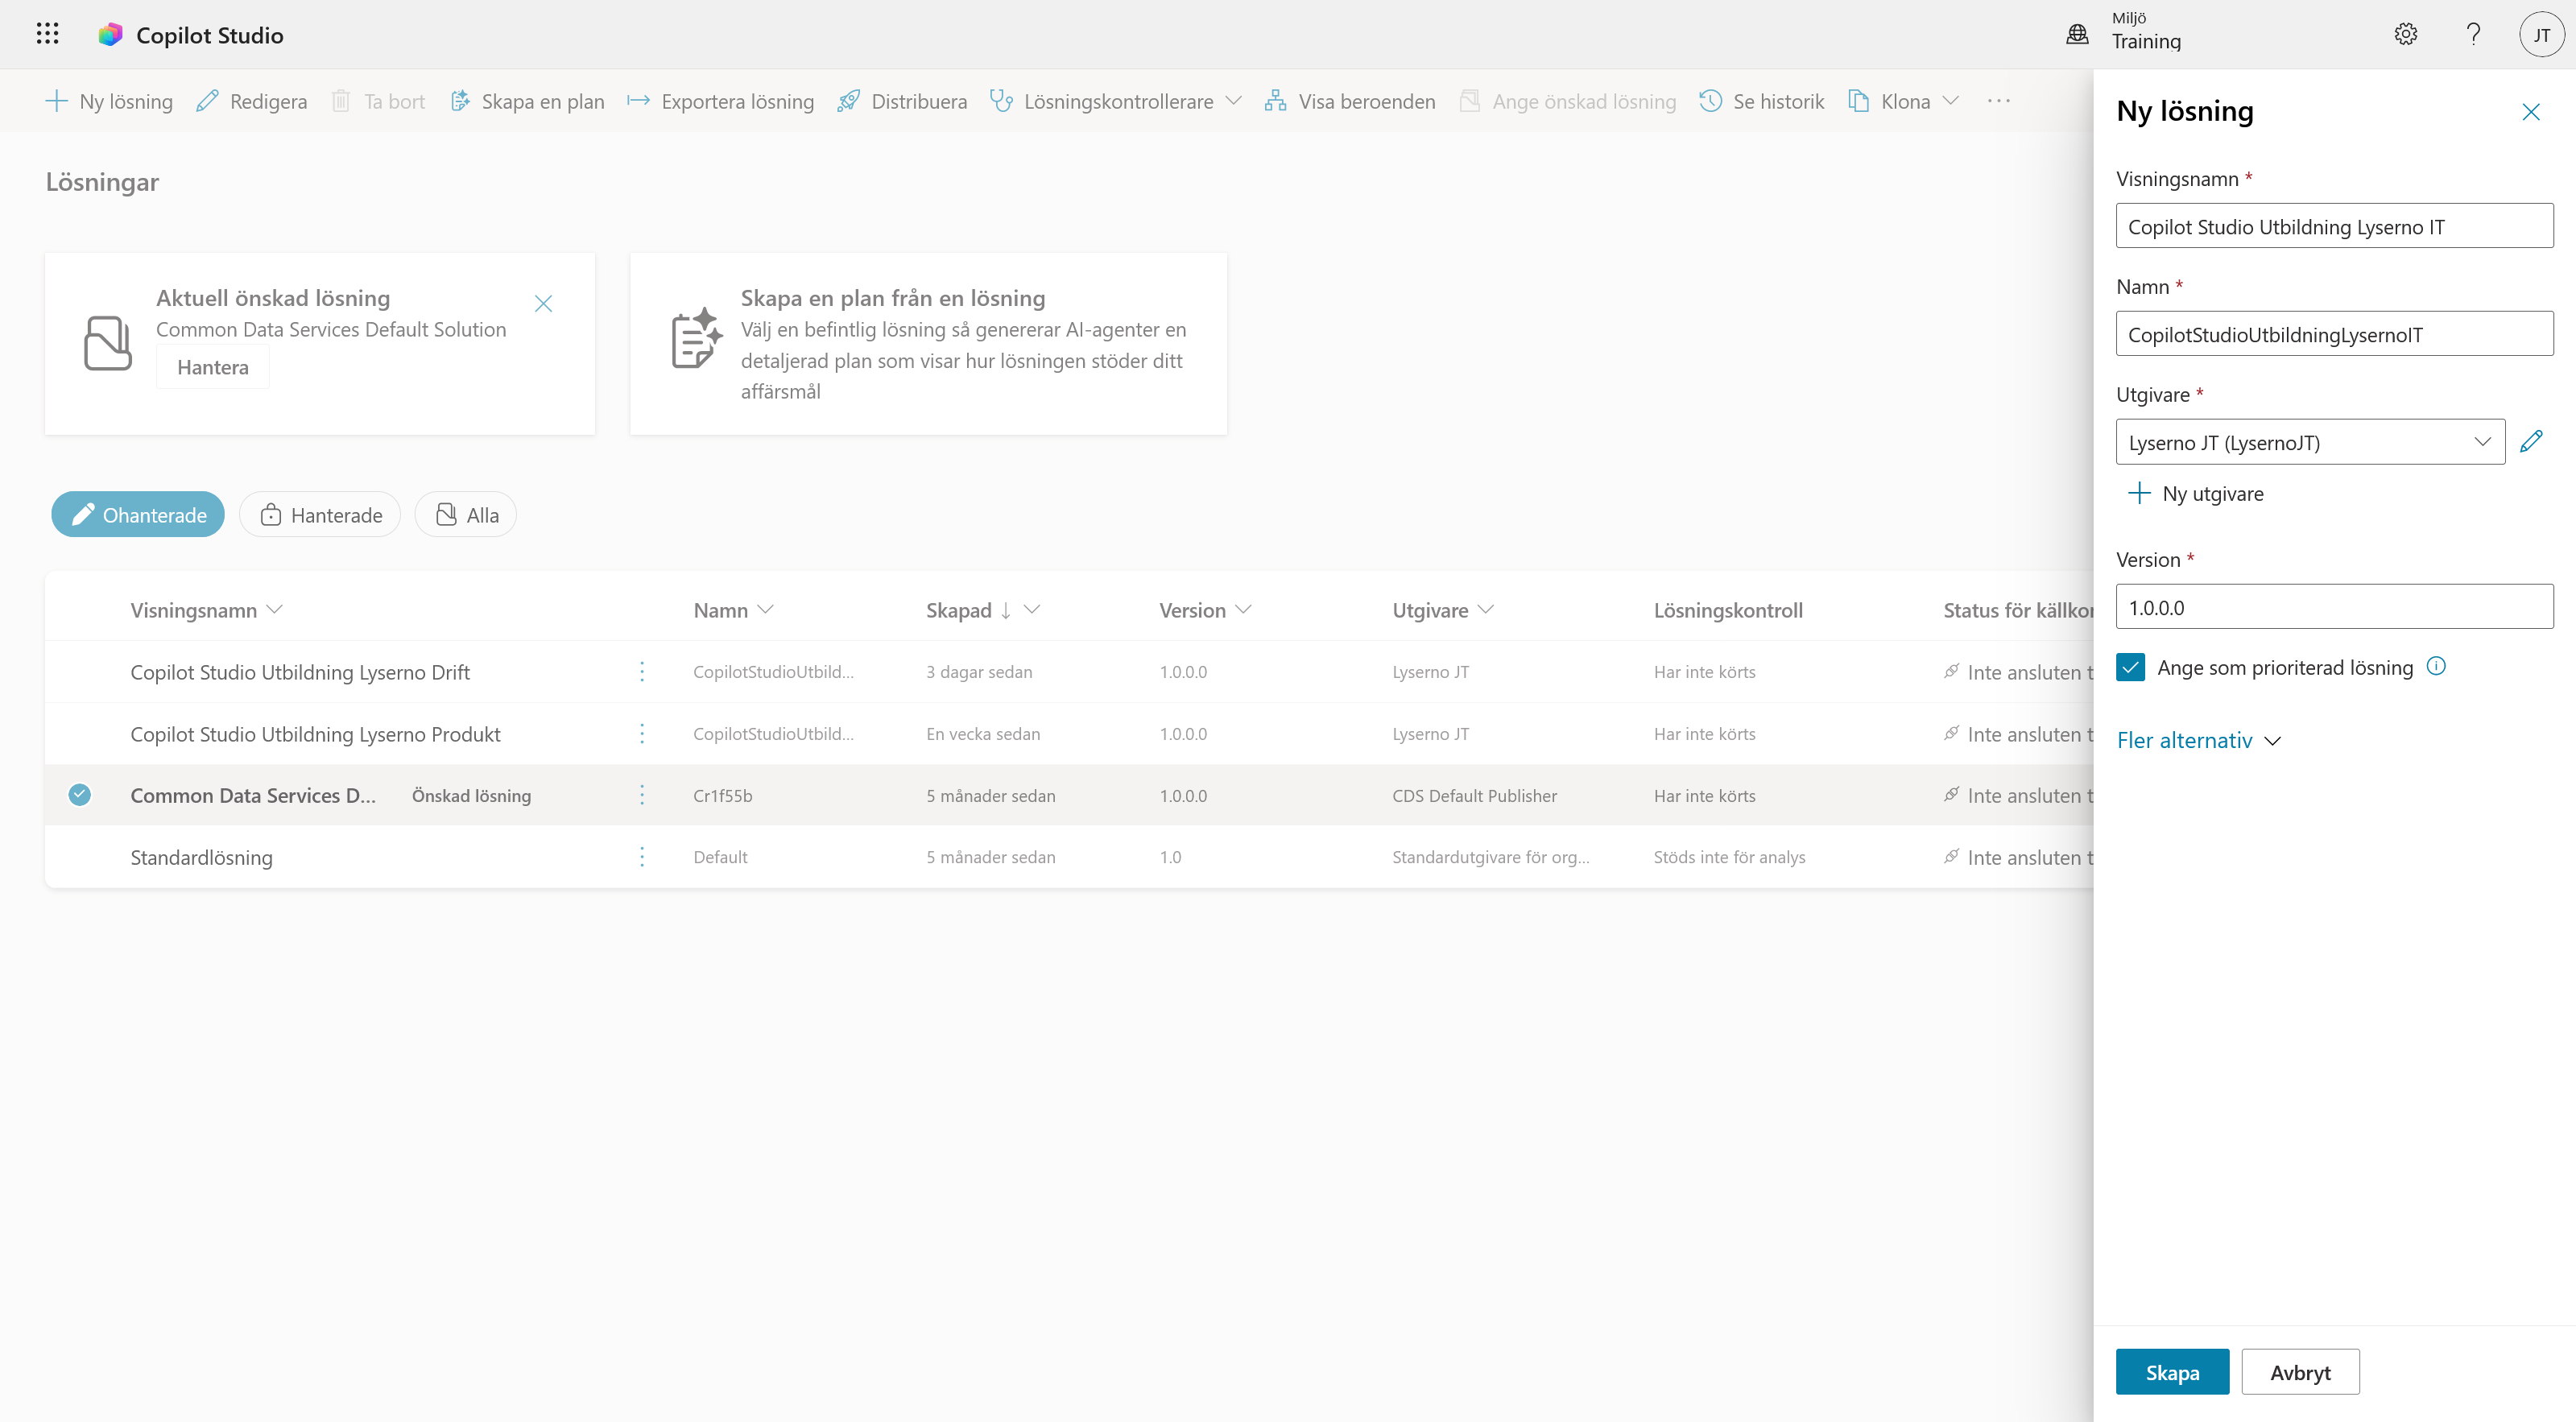Click the Skapa button

[x=2172, y=1372]
